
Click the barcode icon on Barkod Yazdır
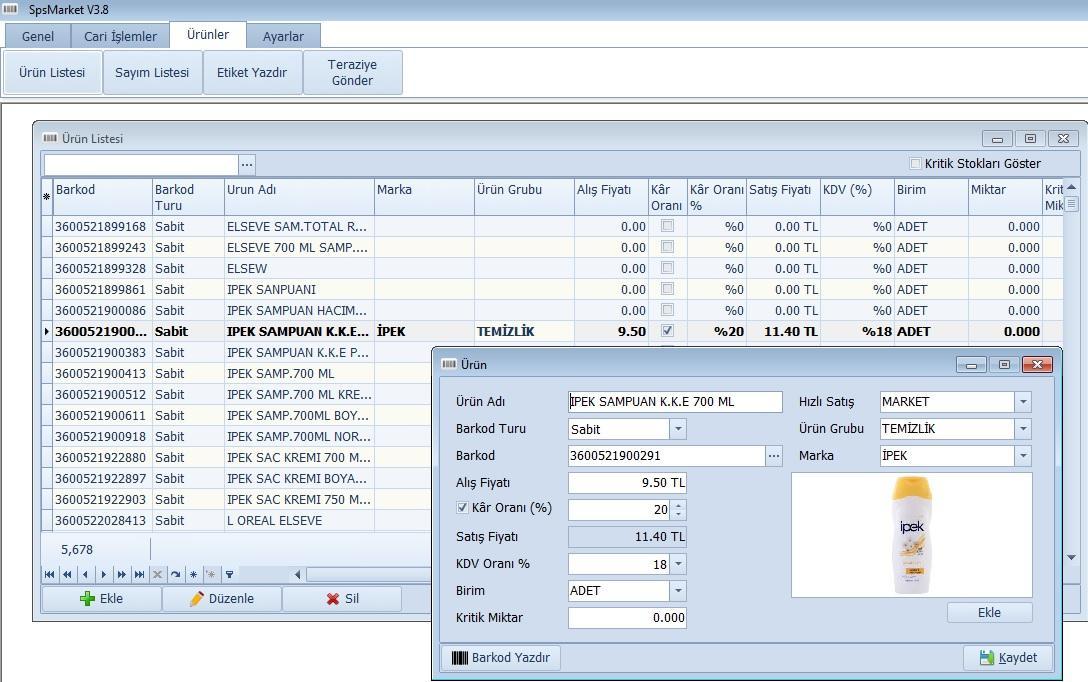(x=459, y=658)
